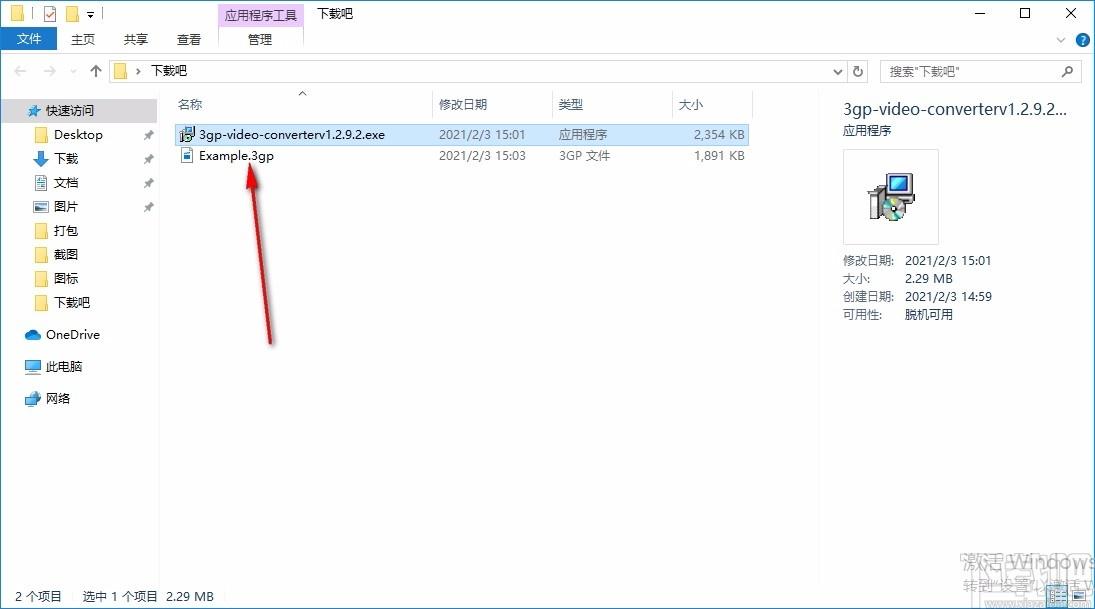Switch to details view via status bar icon
Viewport: 1095px width, 609px height.
point(1057,596)
